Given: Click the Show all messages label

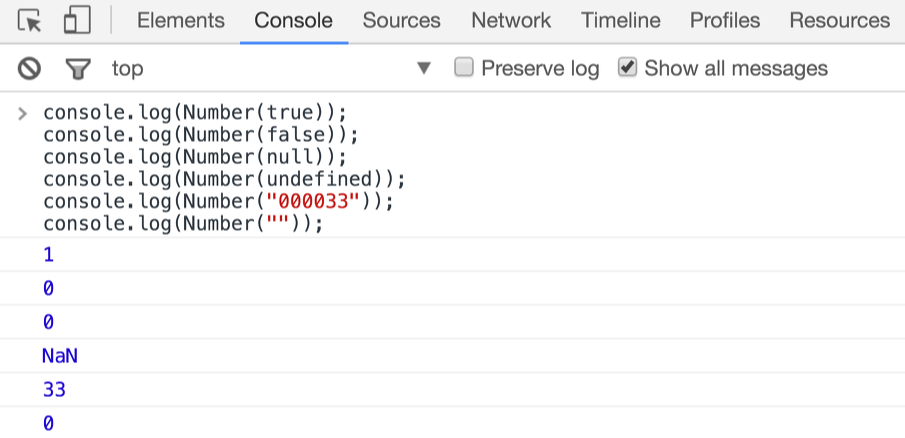Looking at the screenshot, I should pos(736,69).
